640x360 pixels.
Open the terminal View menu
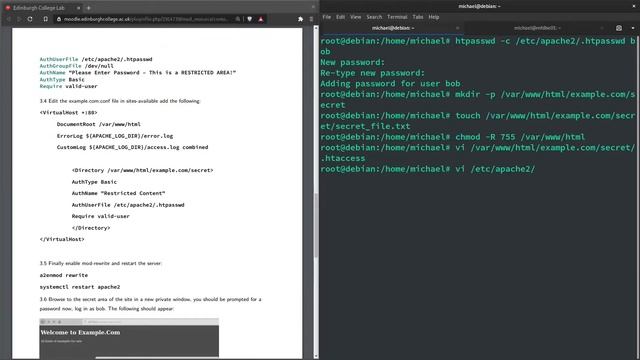(356, 17)
